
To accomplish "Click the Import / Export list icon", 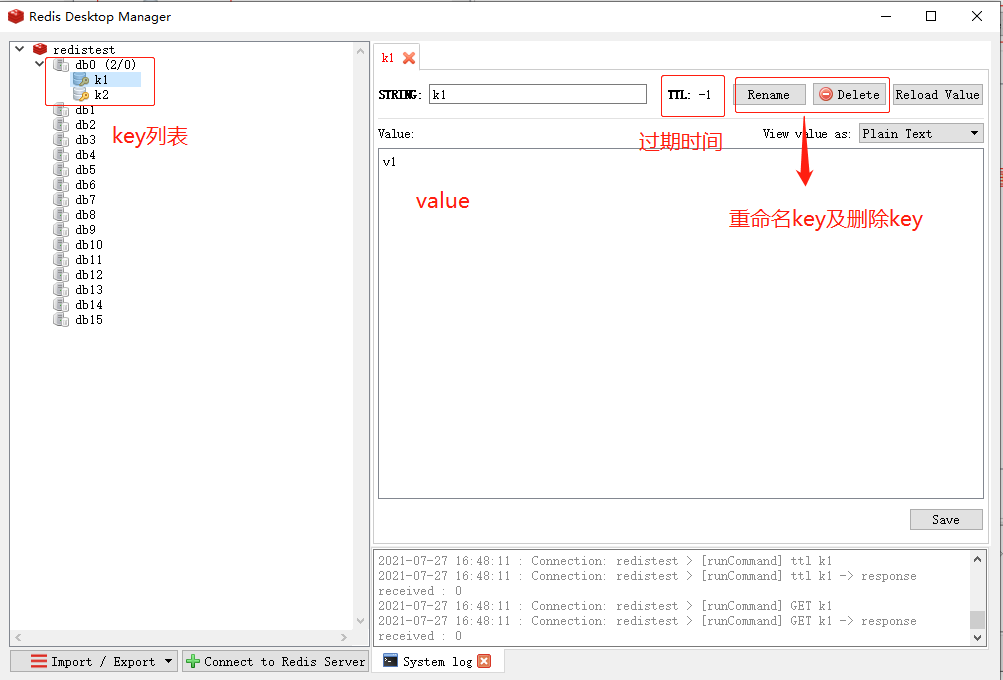I will point(39,661).
